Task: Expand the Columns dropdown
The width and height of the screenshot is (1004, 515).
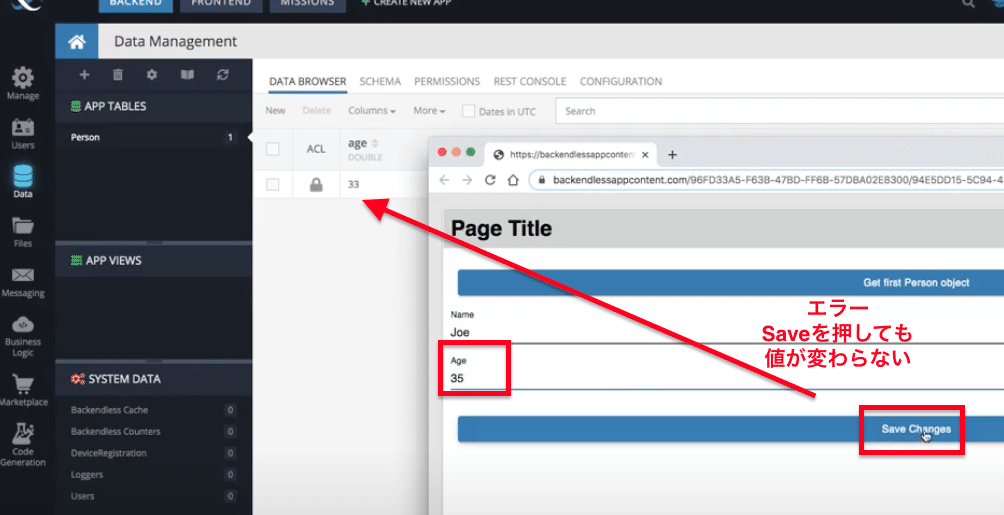Action: point(372,111)
